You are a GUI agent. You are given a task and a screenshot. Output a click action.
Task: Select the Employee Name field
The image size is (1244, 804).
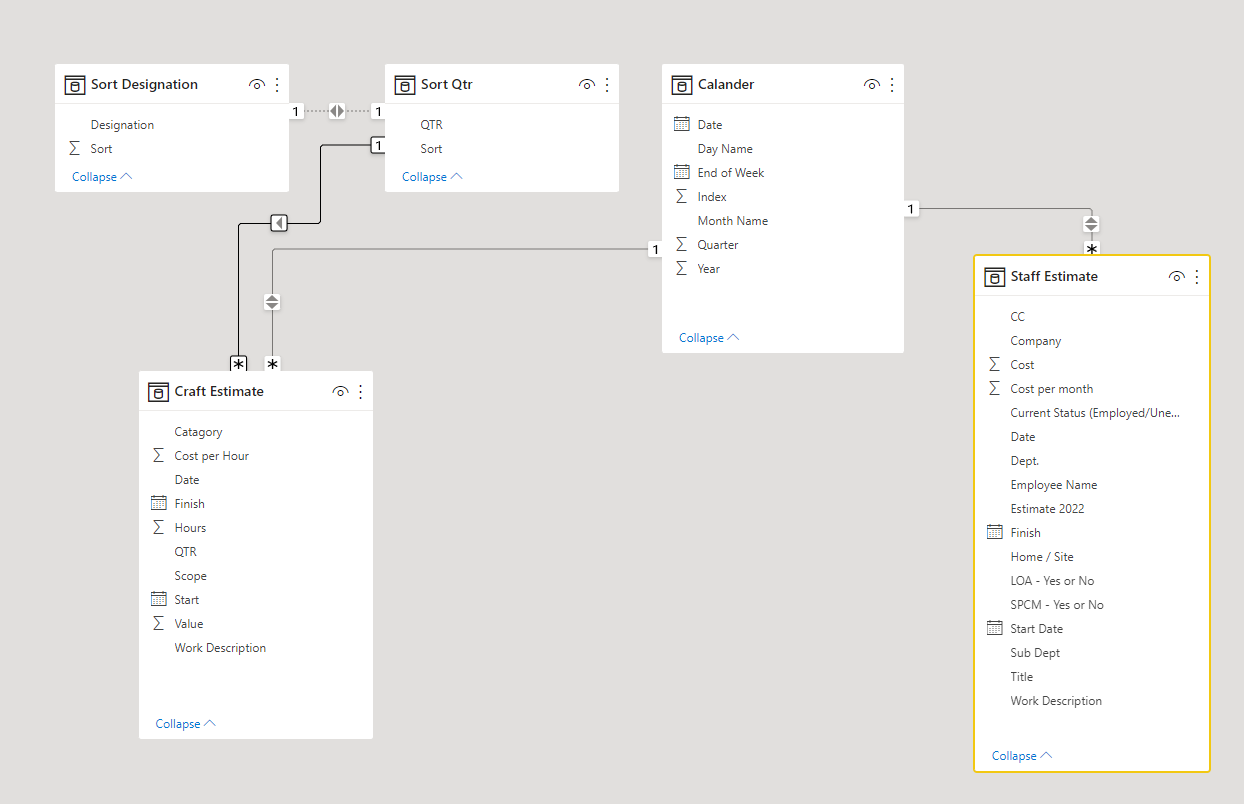coord(1053,485)
